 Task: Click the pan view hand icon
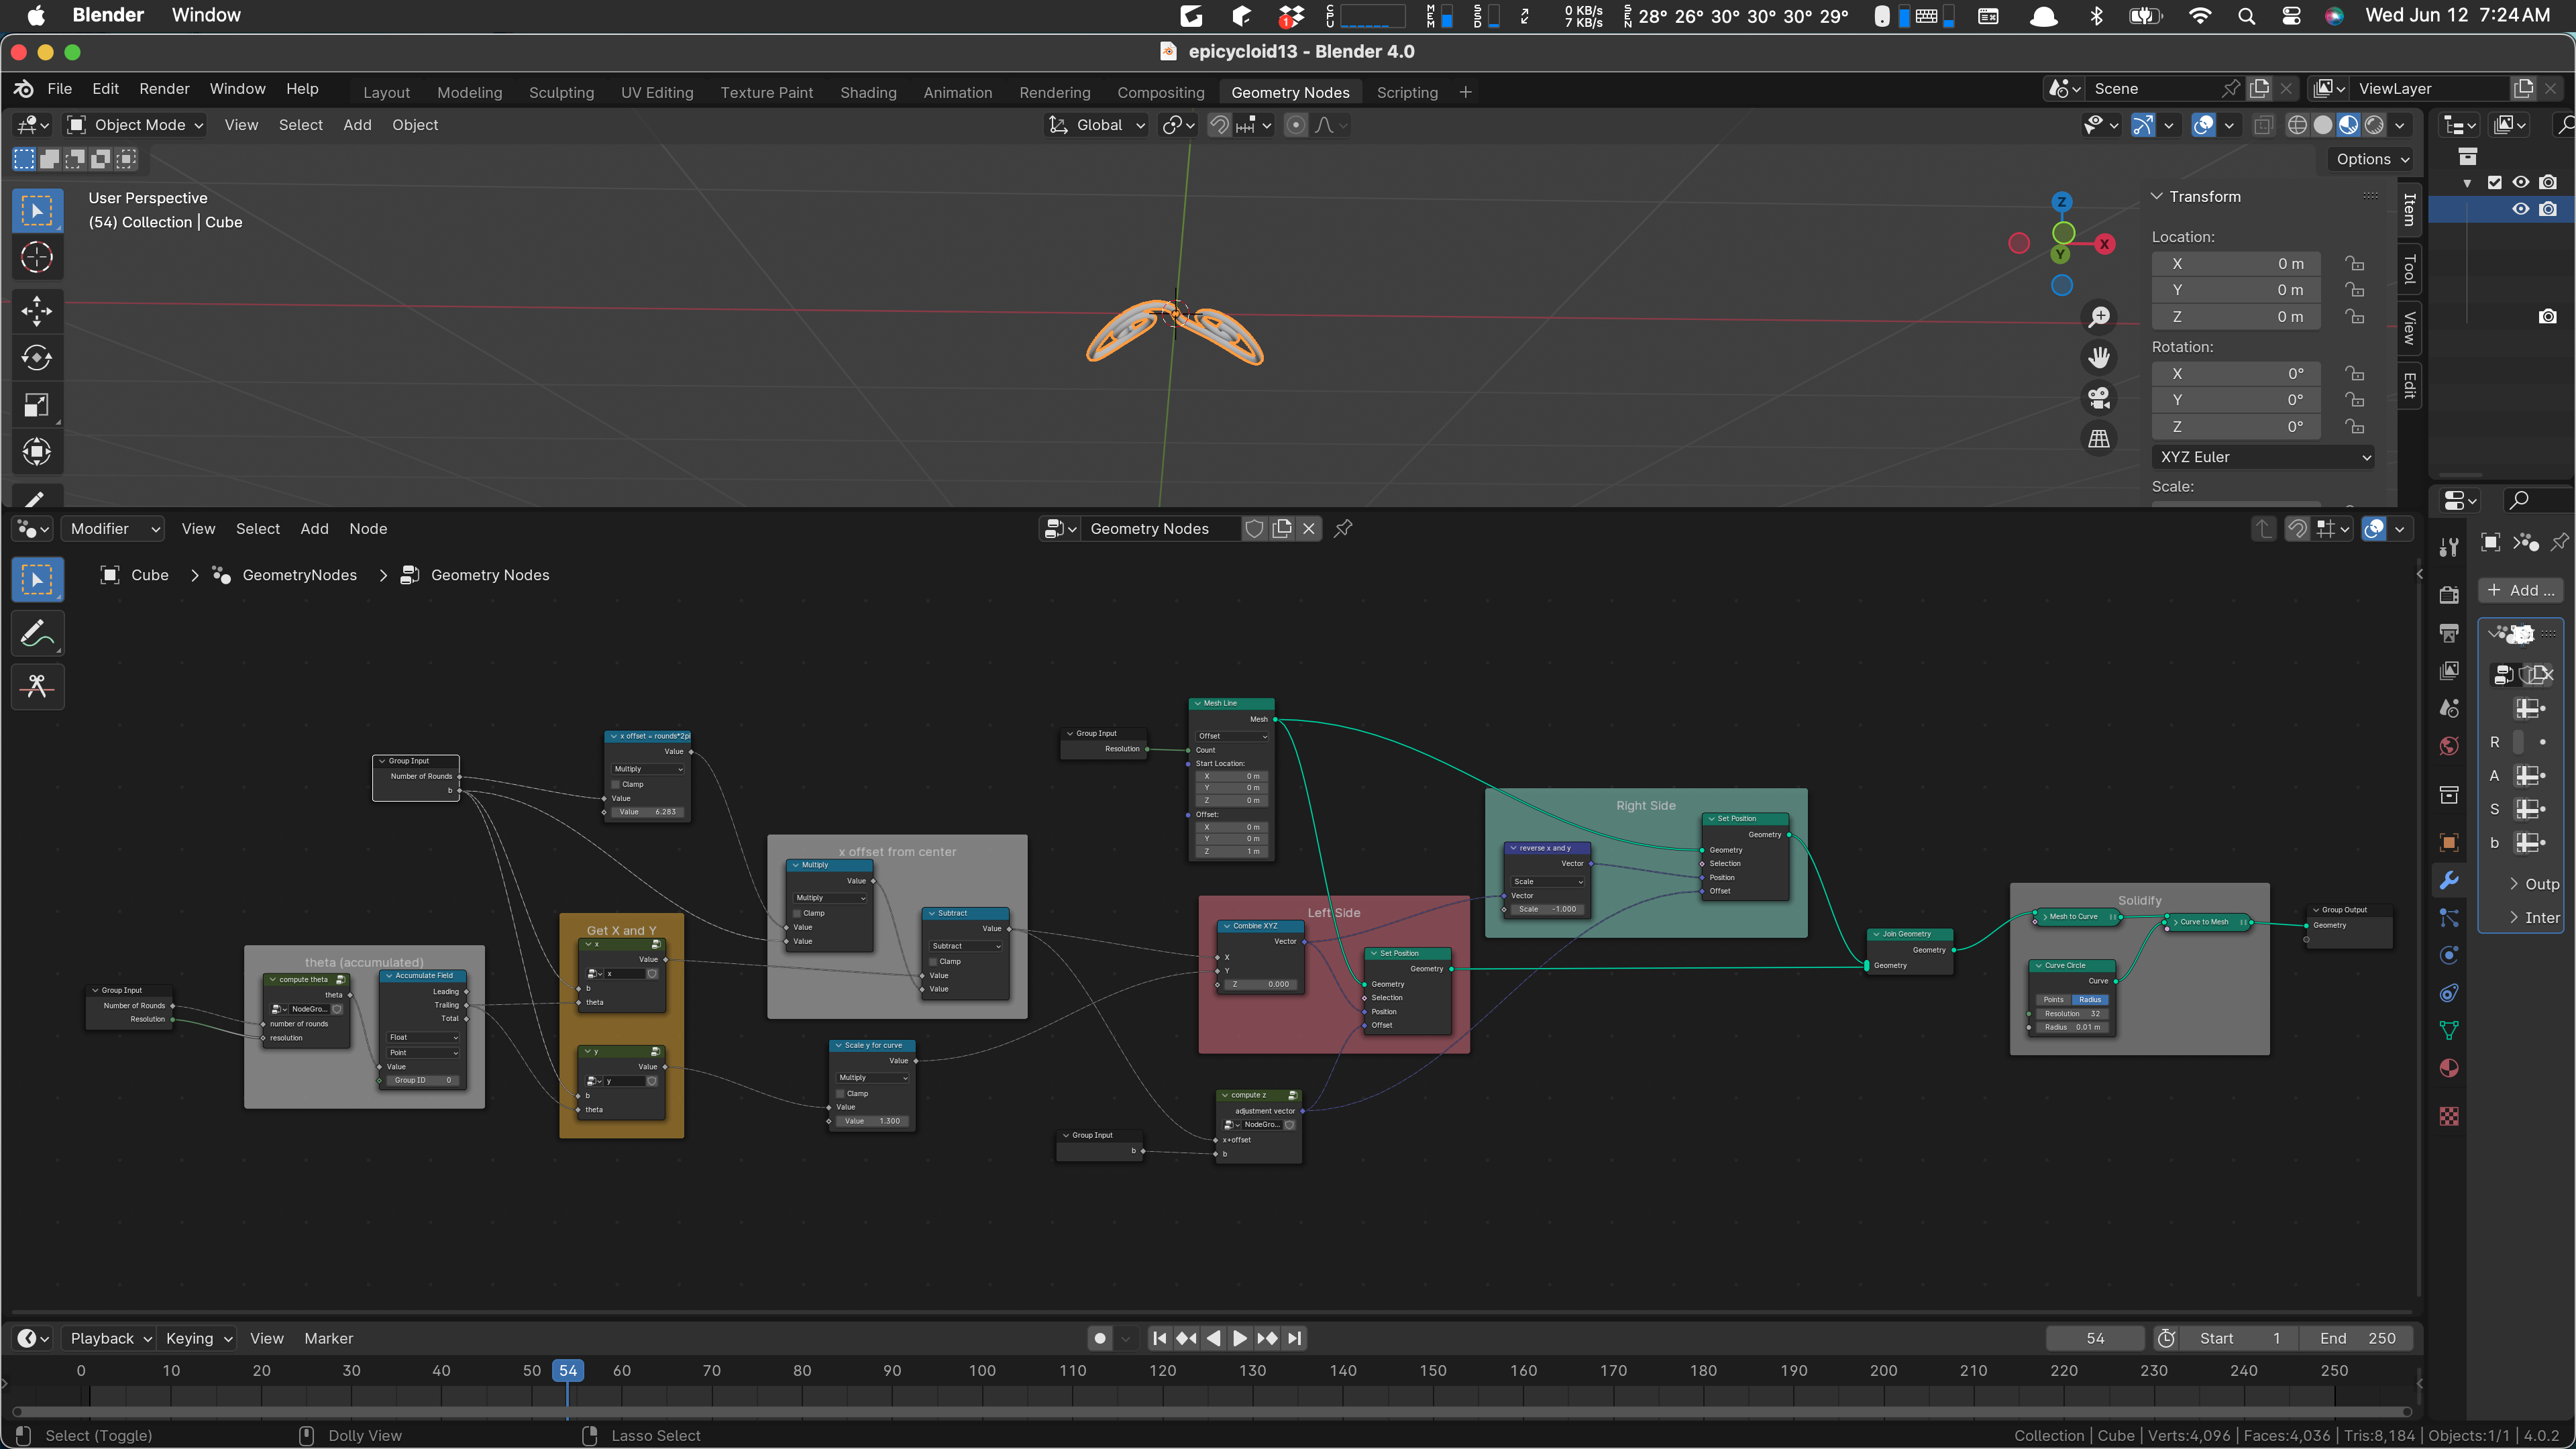(x=2099, y=357)
